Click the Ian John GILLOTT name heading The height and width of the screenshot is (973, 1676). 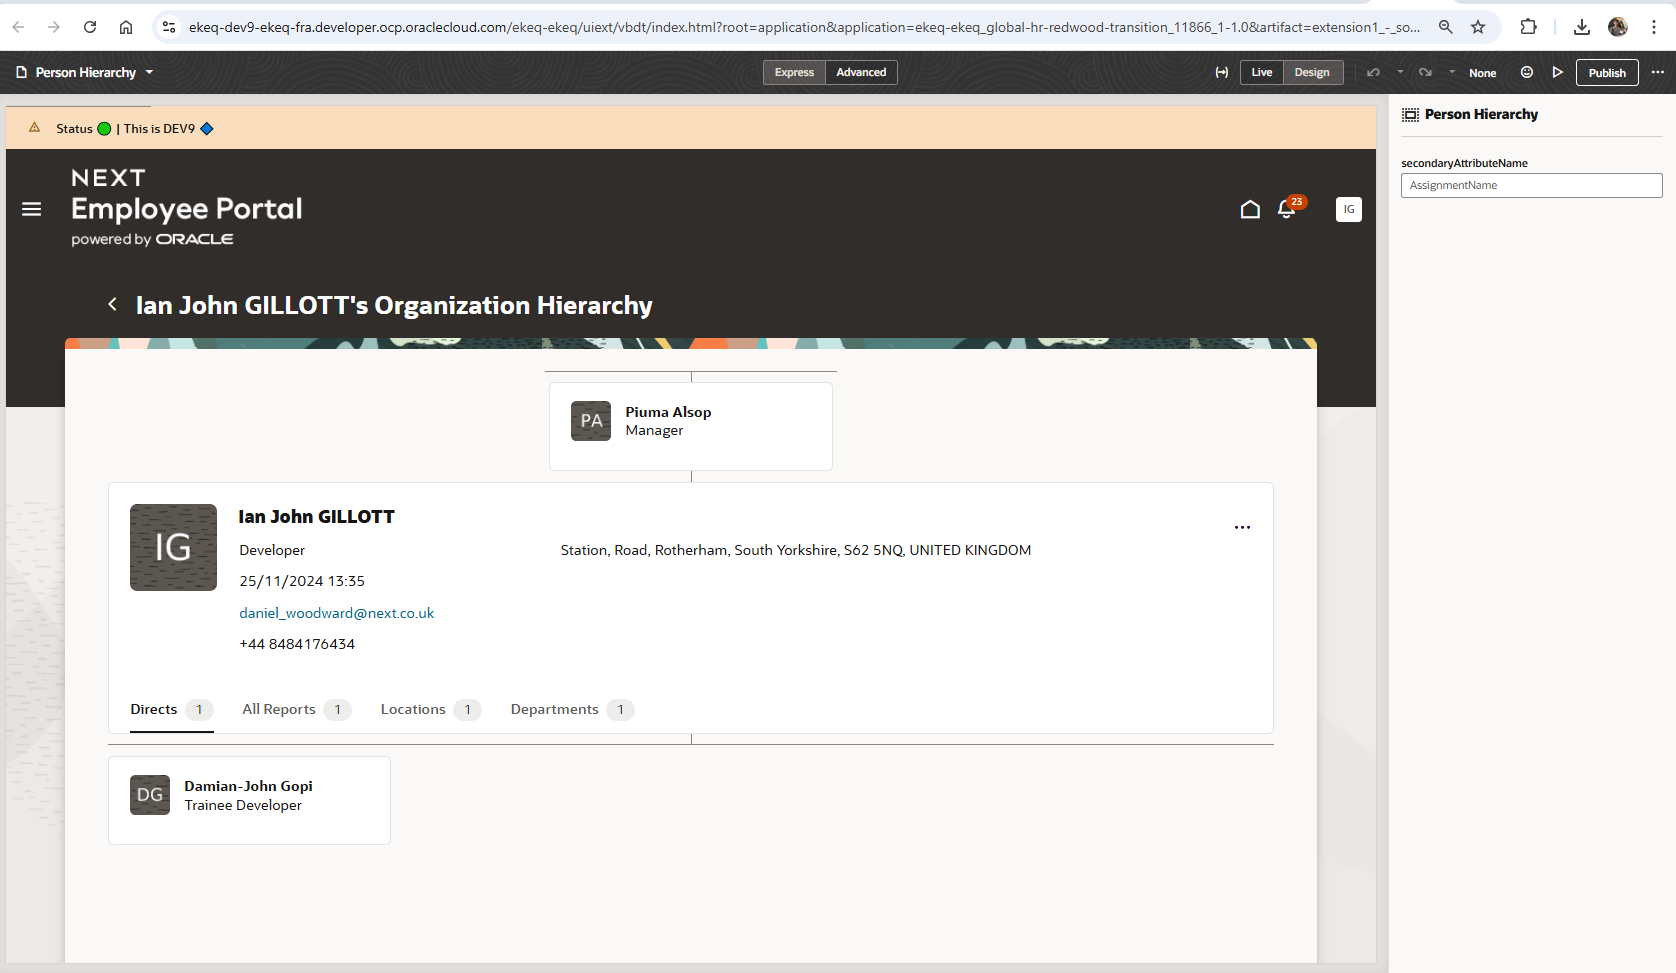click(x=316, y=516)
